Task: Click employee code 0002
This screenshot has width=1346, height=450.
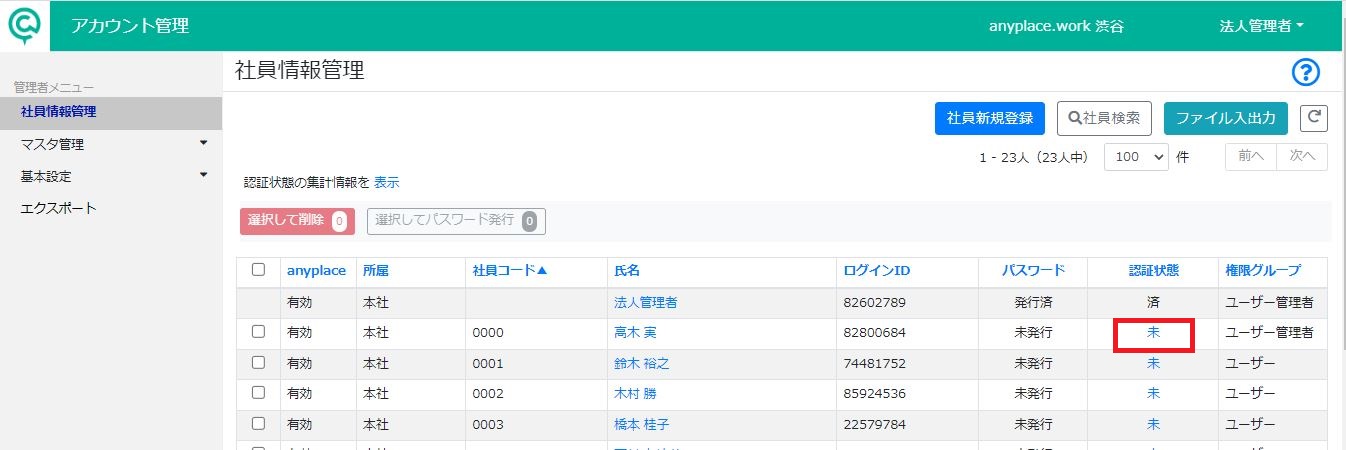Action: point(488,394)
